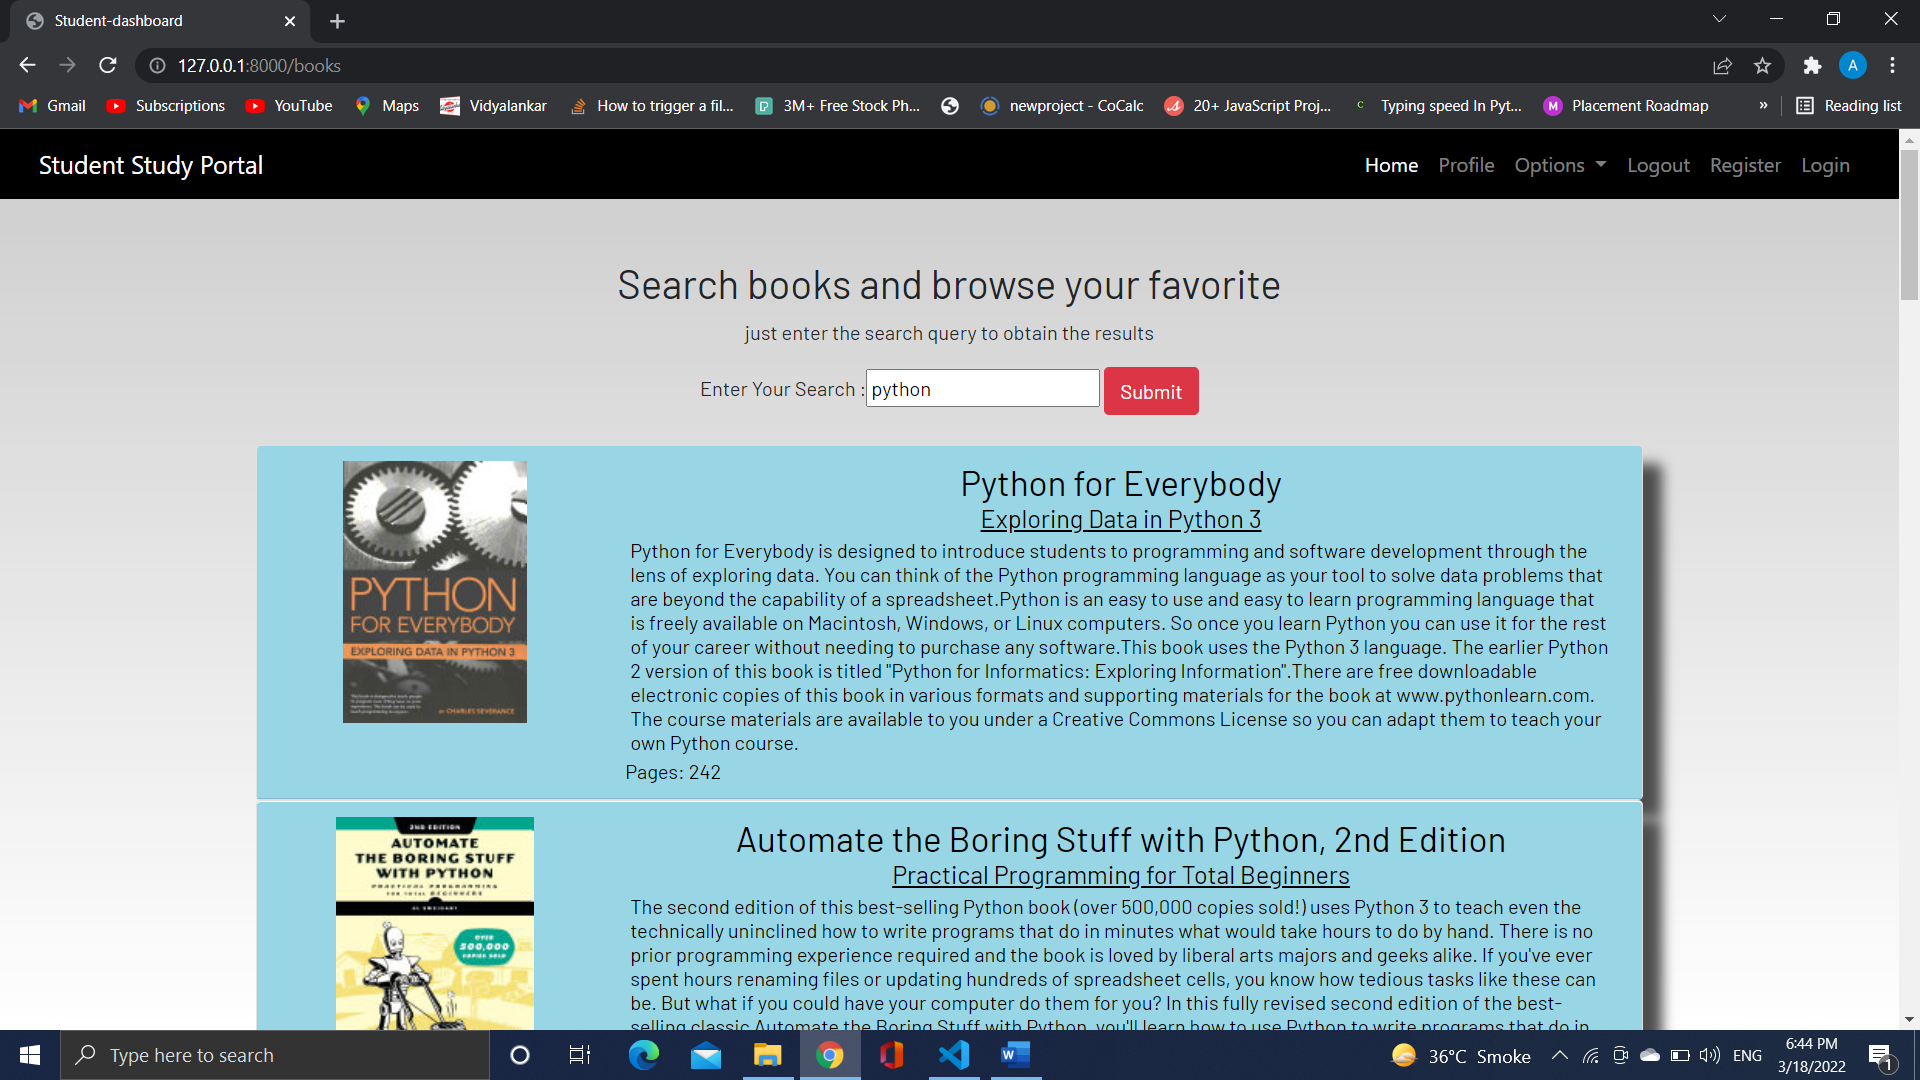
Task: Open the Maps bookmark
Action: pos(386,105)
